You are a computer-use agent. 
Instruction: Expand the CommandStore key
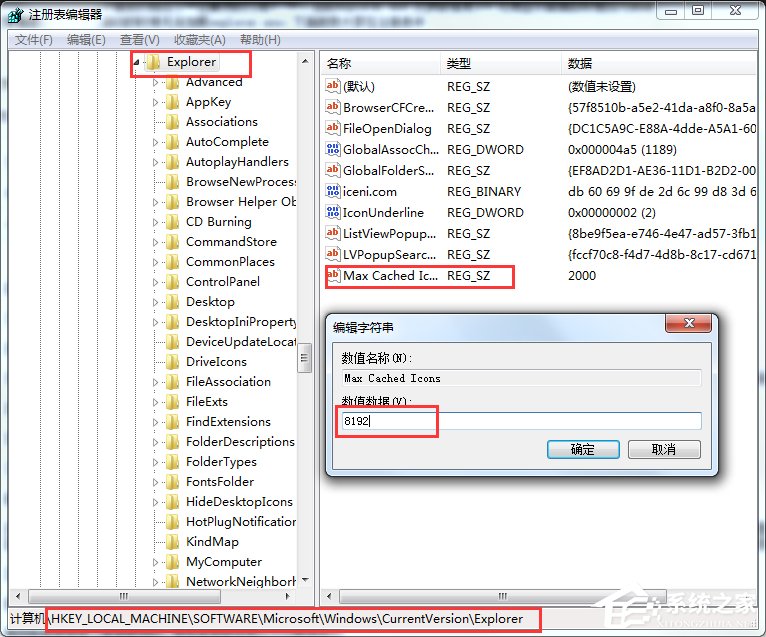coord(155,242)
